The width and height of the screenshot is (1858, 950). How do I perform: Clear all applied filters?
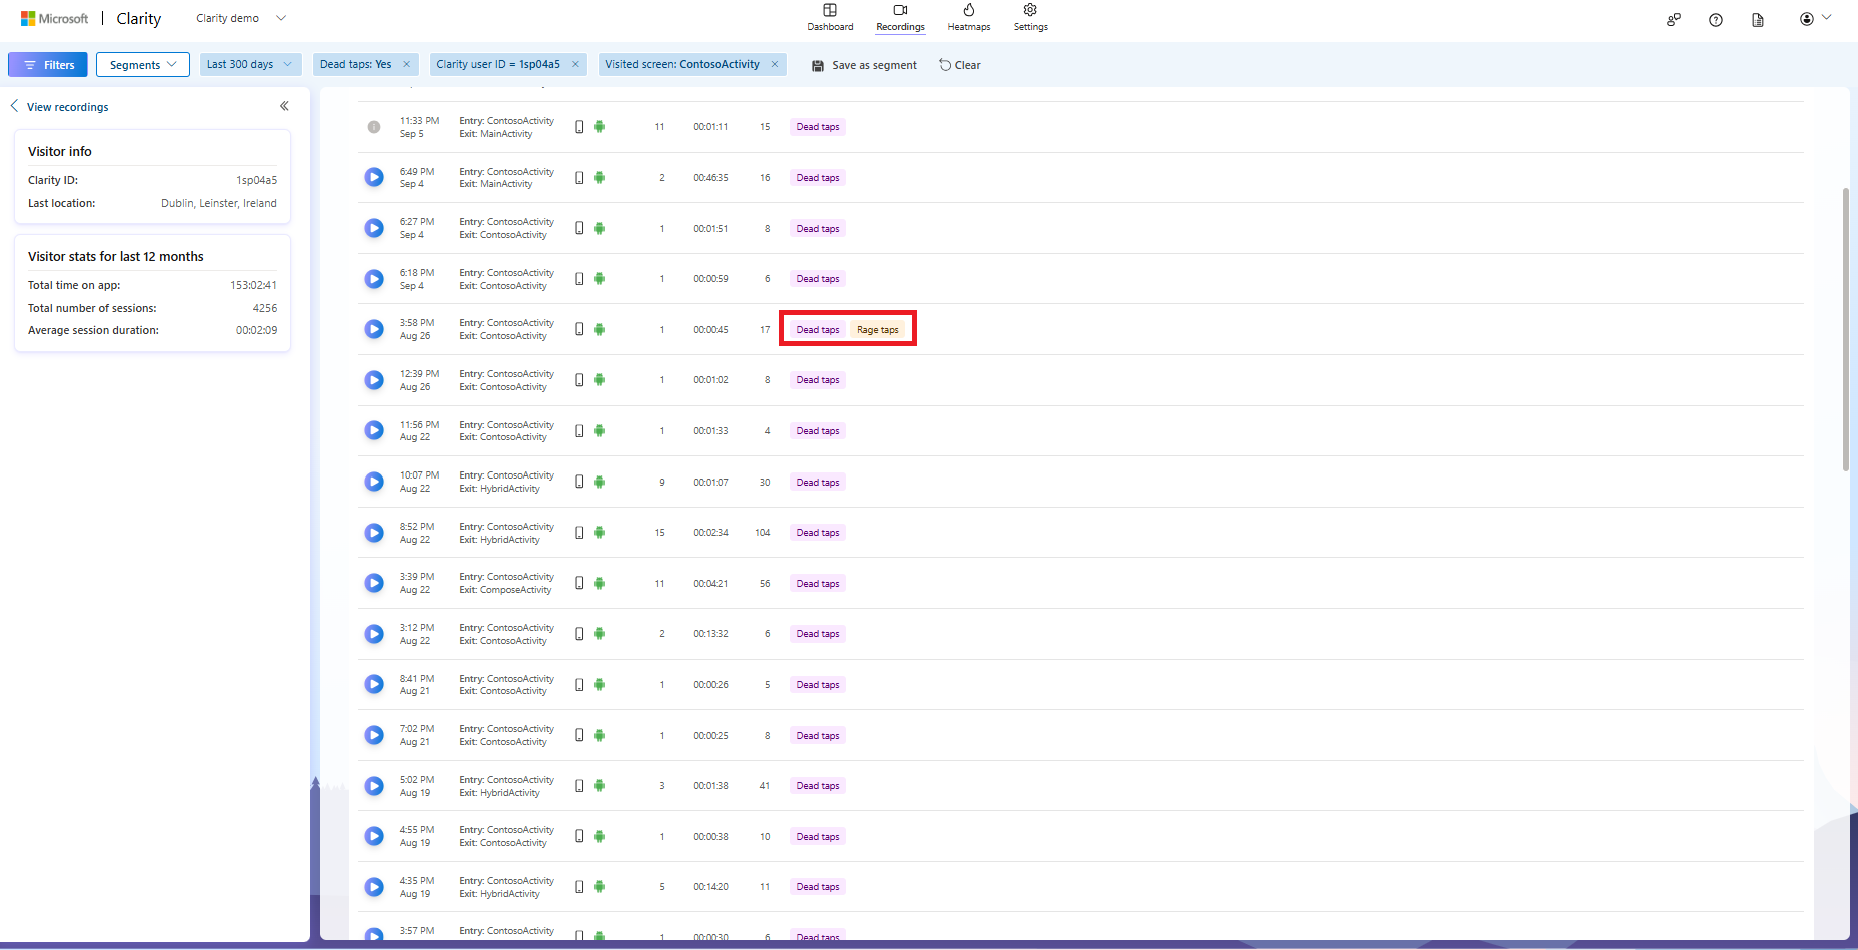[960, 65]
